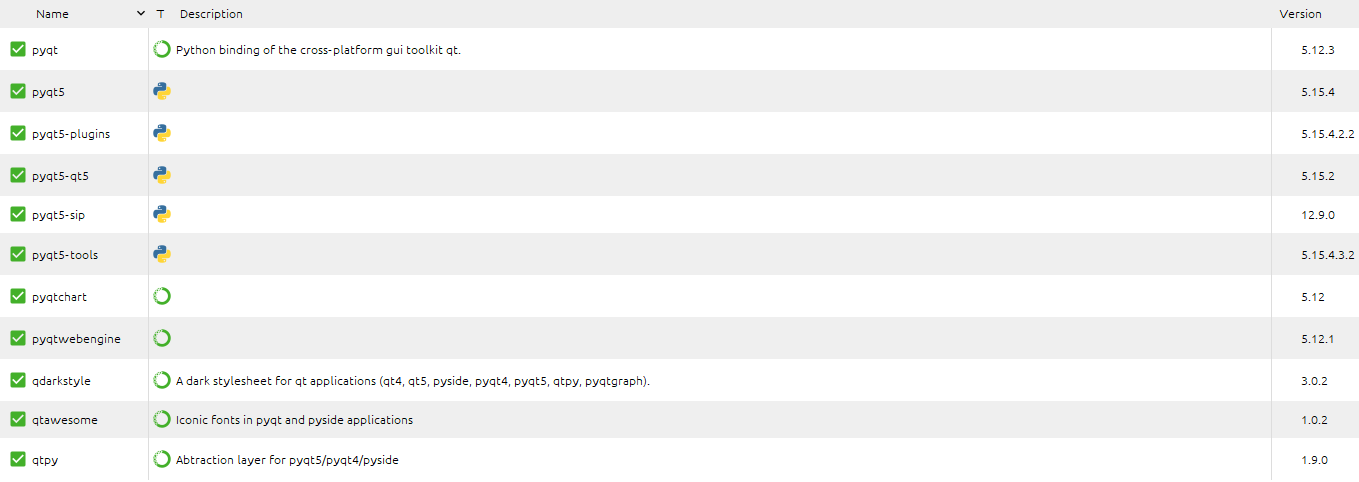This screenshot has height=482, width=1359.
Task: Uncheck the qtpy package checkbox
Action: coord(18,459)
